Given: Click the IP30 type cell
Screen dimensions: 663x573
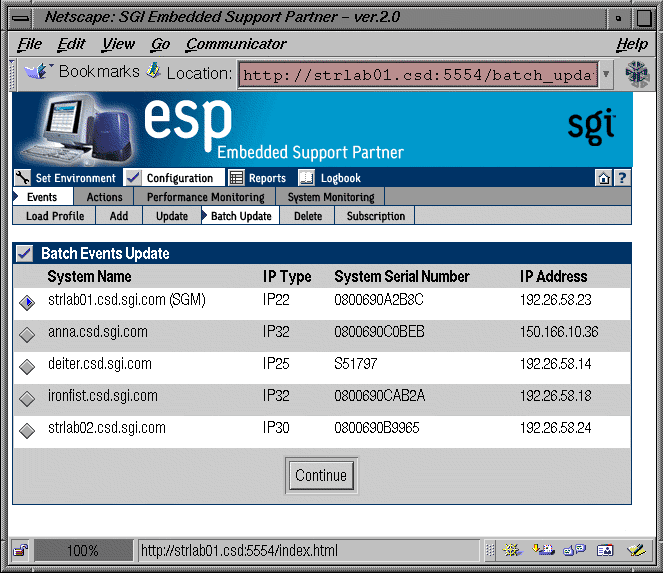Looking at the screenshot, I should point(276,428).
